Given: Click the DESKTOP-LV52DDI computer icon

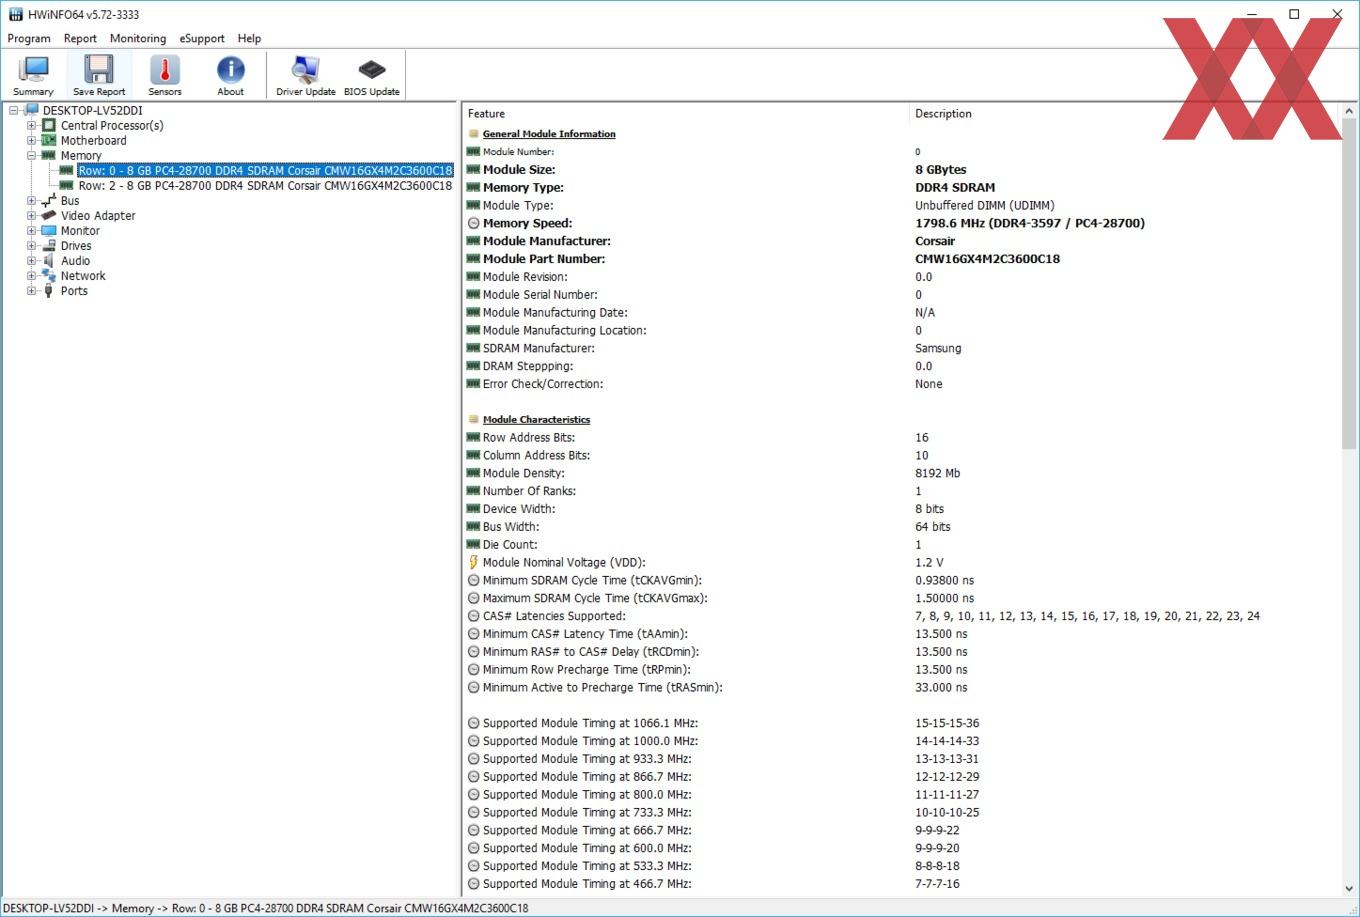Looking at the screenshot, I should [31, 110].
